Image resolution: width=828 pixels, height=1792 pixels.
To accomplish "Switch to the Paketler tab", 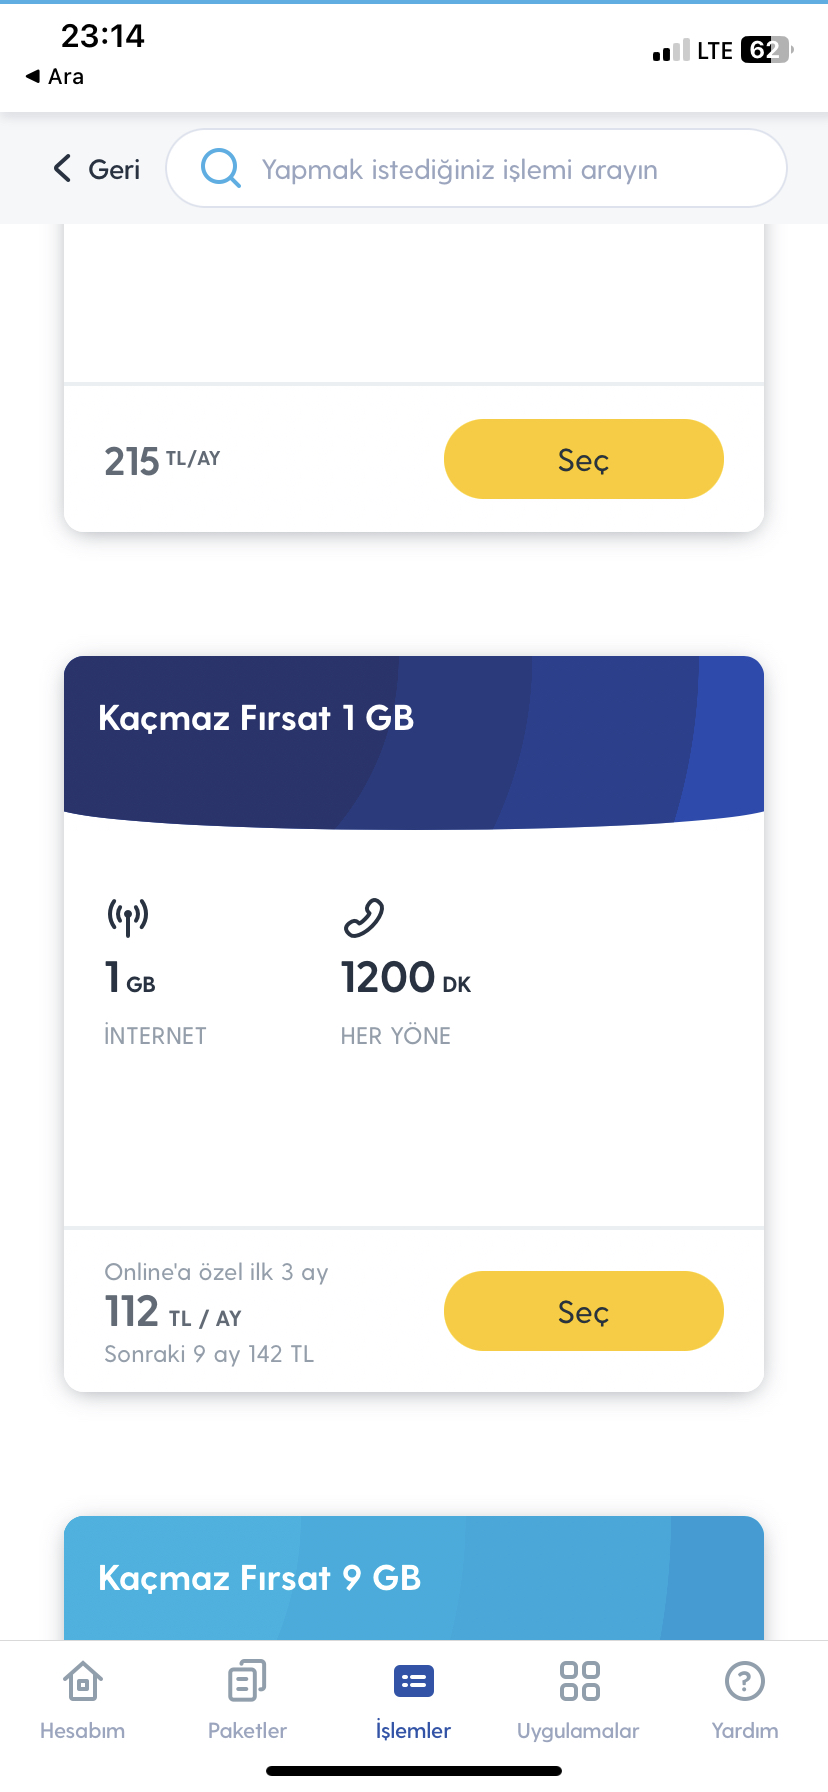I will pyautogui.click(x=247, y=1700).
